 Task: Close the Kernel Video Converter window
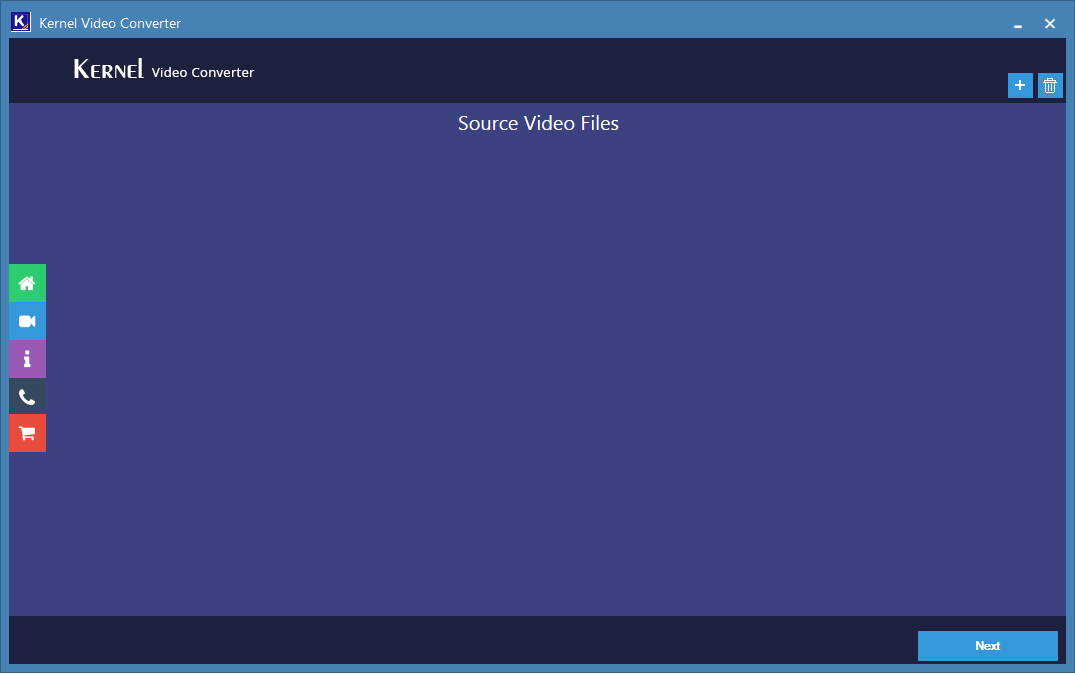1050,24
